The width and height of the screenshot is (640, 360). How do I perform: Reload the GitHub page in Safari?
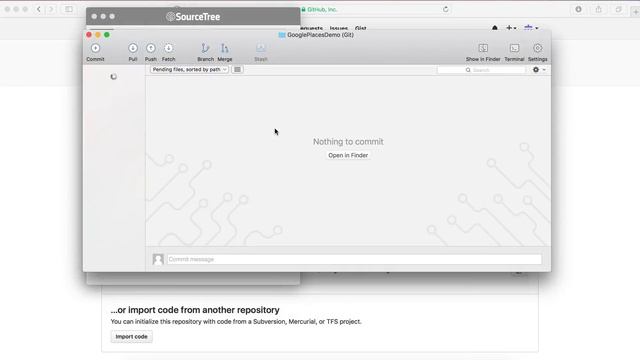coord(446,9)
